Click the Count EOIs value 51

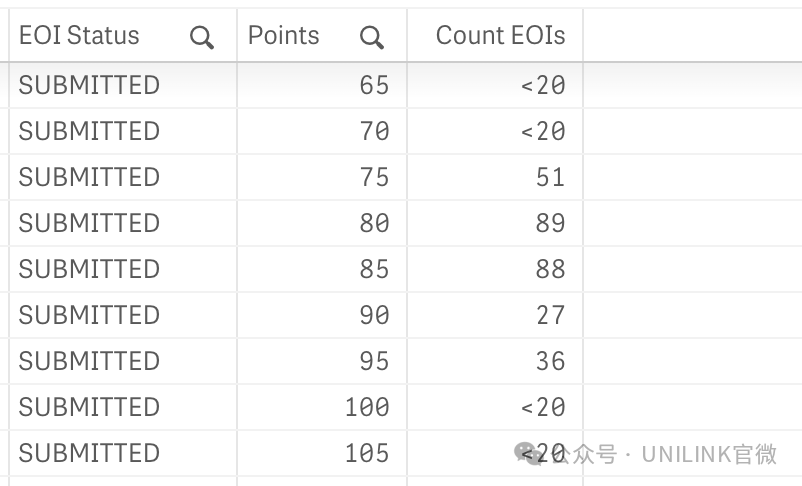pyautogui.click(x=550, y=177)
